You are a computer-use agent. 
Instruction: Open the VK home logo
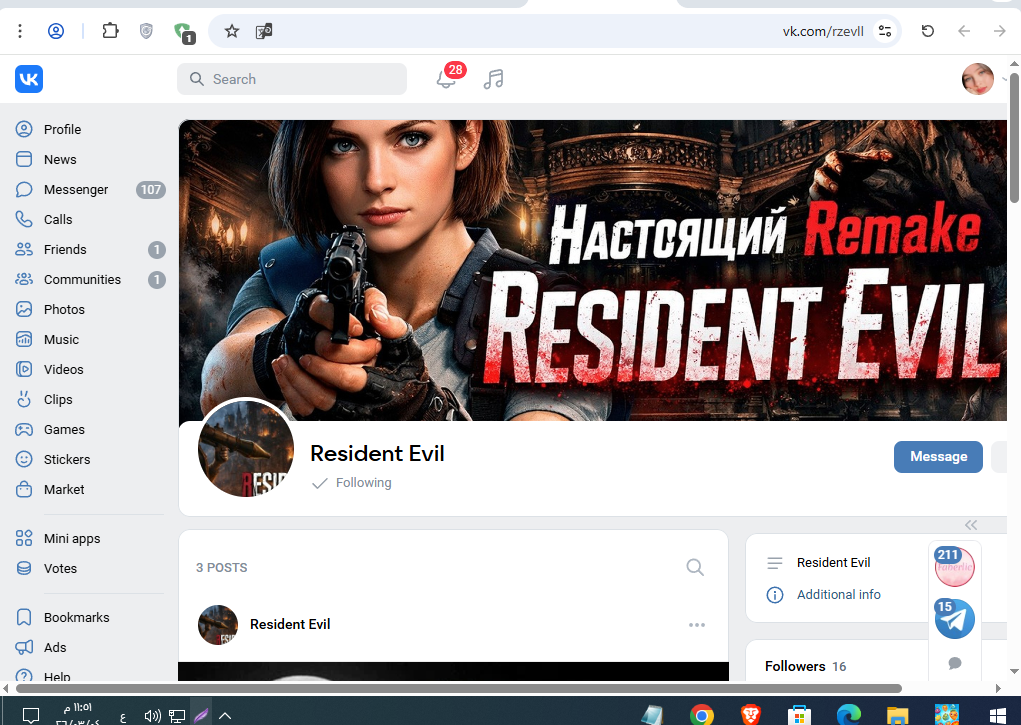click(29, 79)
